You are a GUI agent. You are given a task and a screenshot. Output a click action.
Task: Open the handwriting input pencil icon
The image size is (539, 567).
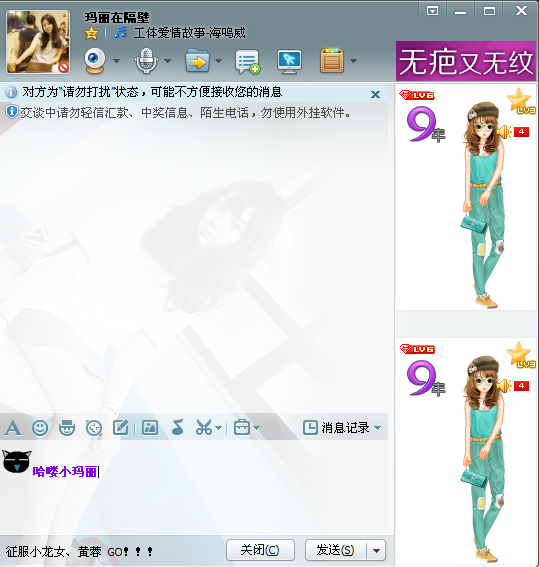tap(121, 428)
